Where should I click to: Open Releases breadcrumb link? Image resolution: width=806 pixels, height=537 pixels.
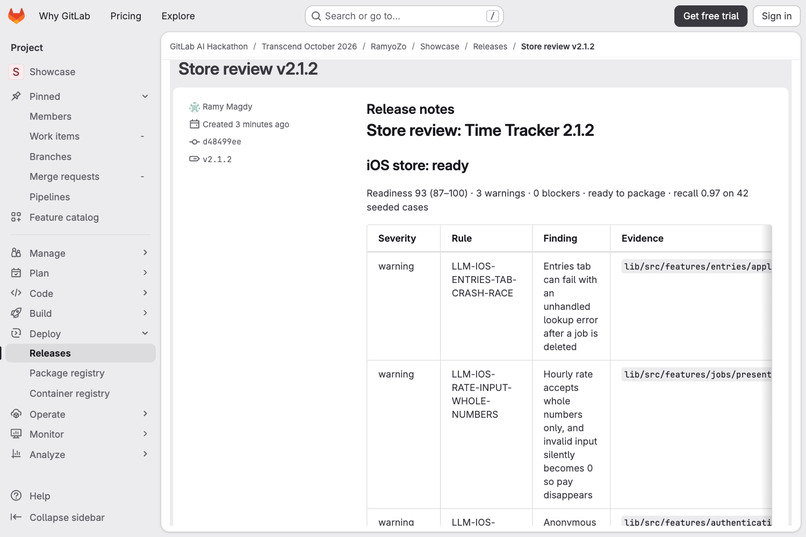pos(490,46)
